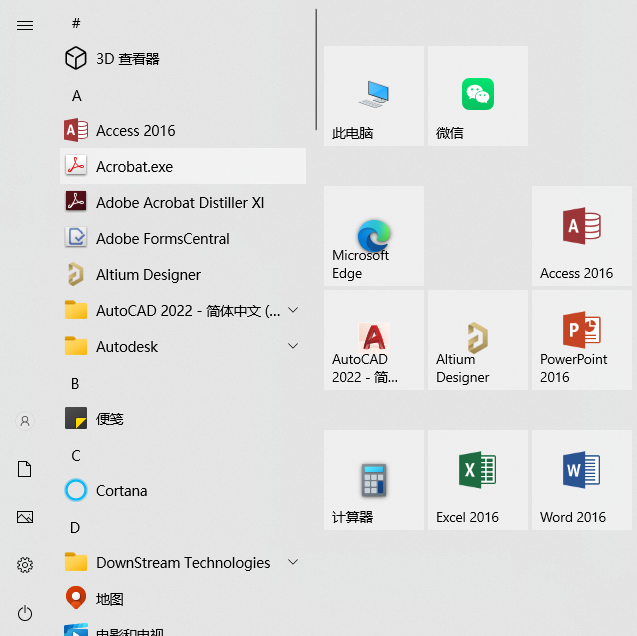Click the # section header
Image resolution: width=637 pixels, height=636 pixels.
click(76, 23)
